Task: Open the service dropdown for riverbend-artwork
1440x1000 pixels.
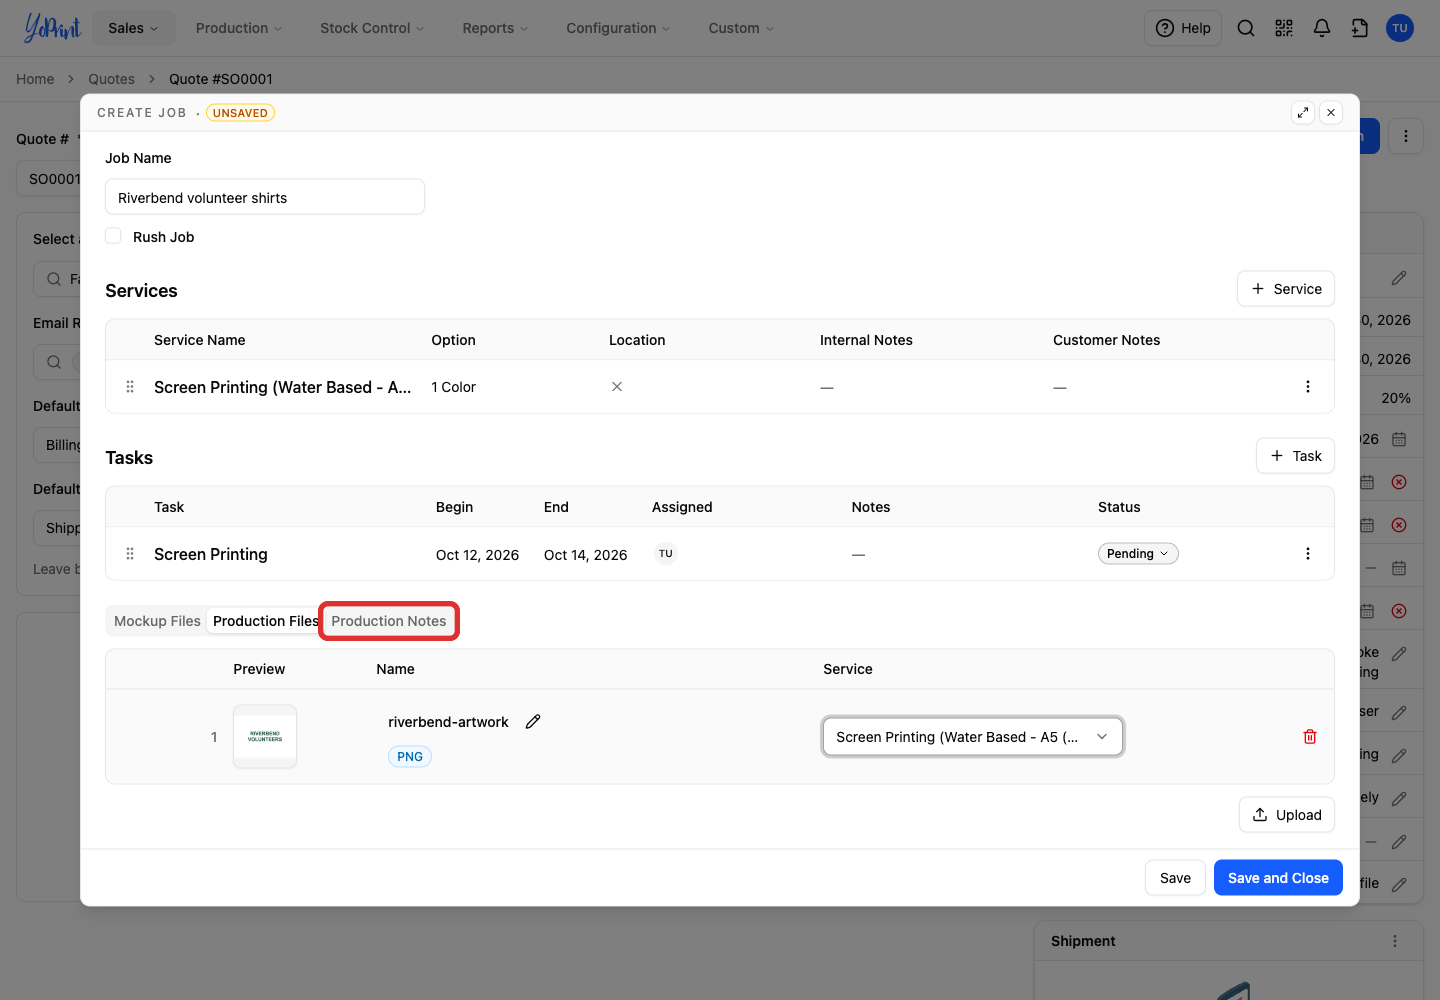Action: (x=973, y=737)
